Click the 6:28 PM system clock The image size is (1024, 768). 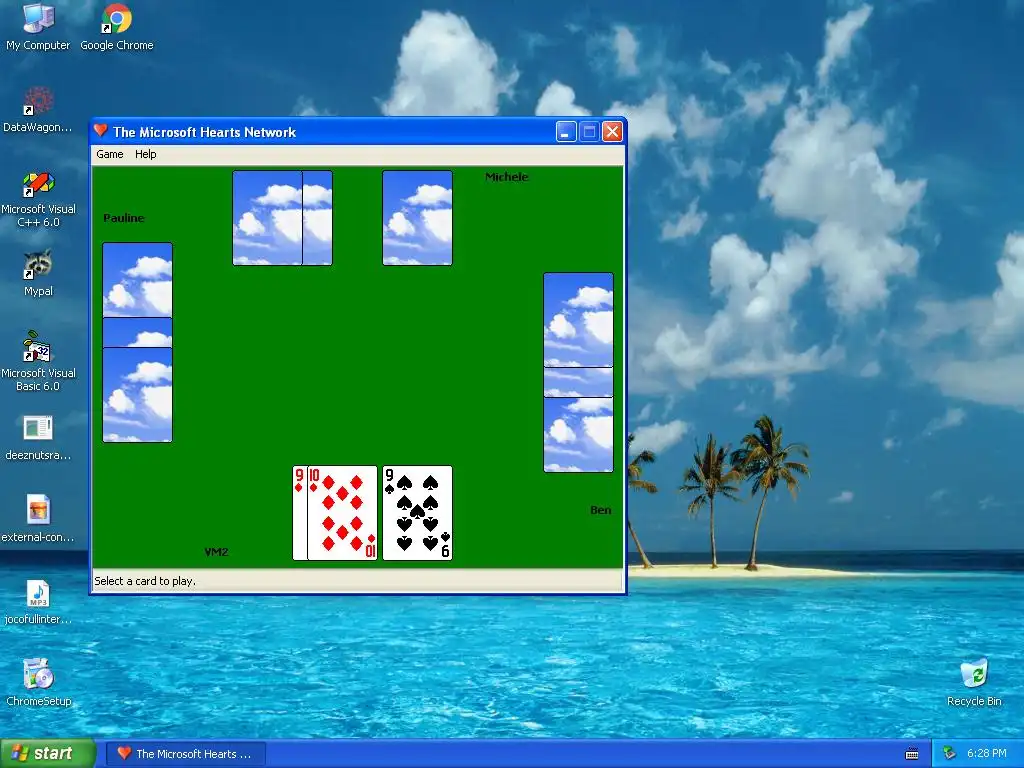pyautogui.click(x=987, y=754)
